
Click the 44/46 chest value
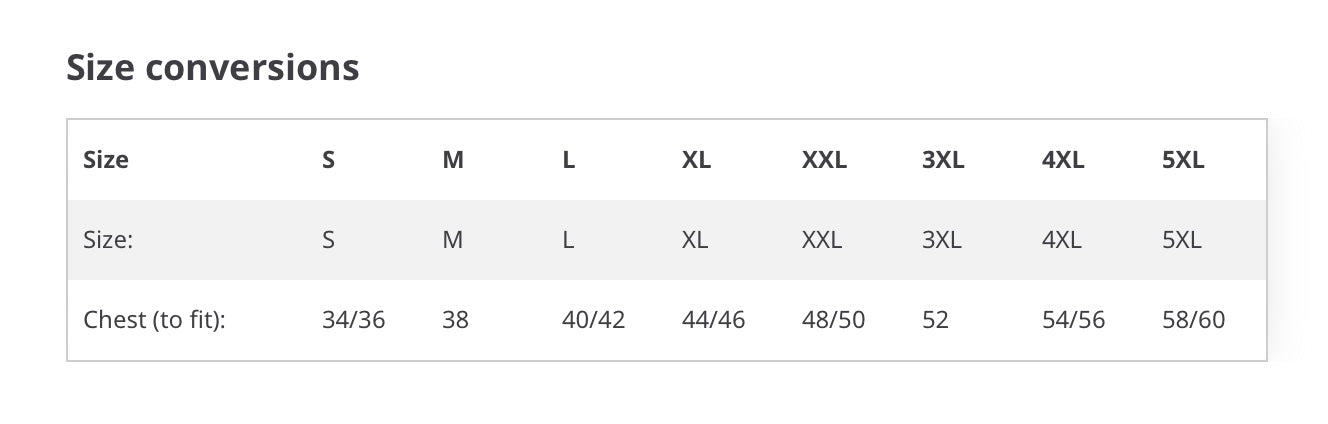713,320
